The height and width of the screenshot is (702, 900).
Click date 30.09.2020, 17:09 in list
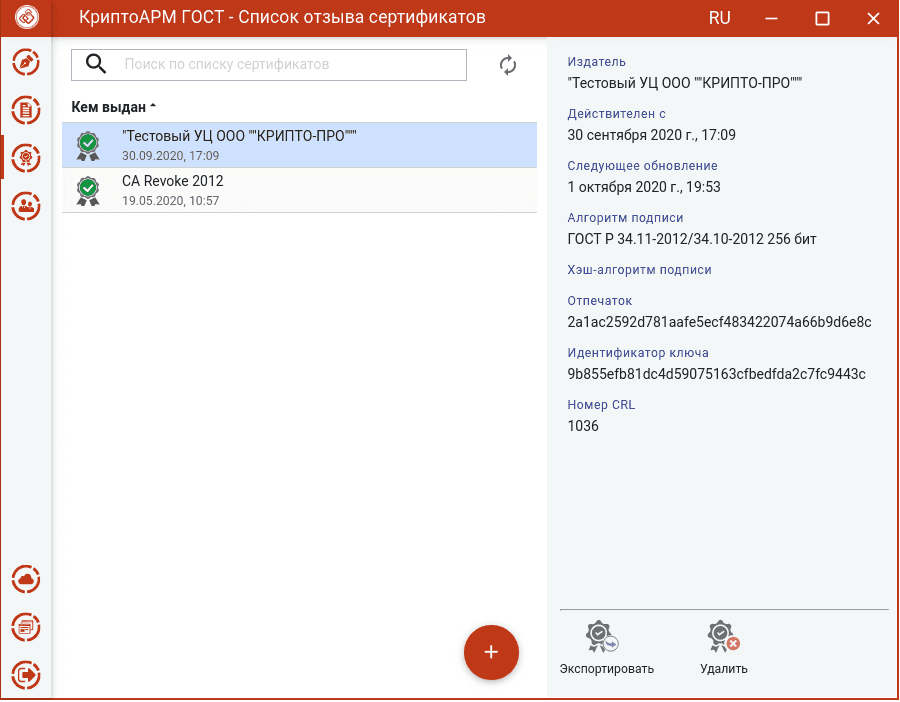pyautogui.click(x=170, y=156)
